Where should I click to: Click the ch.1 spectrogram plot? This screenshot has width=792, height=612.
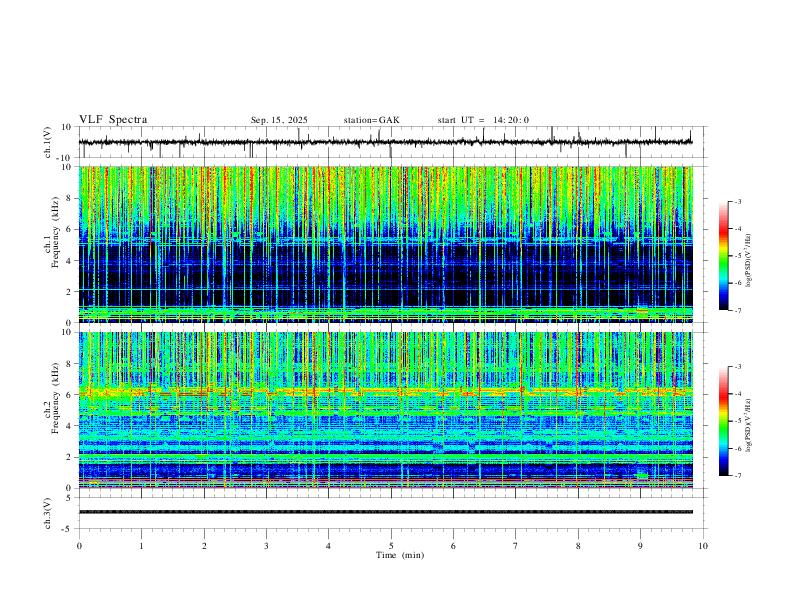[x=386, y=244]
